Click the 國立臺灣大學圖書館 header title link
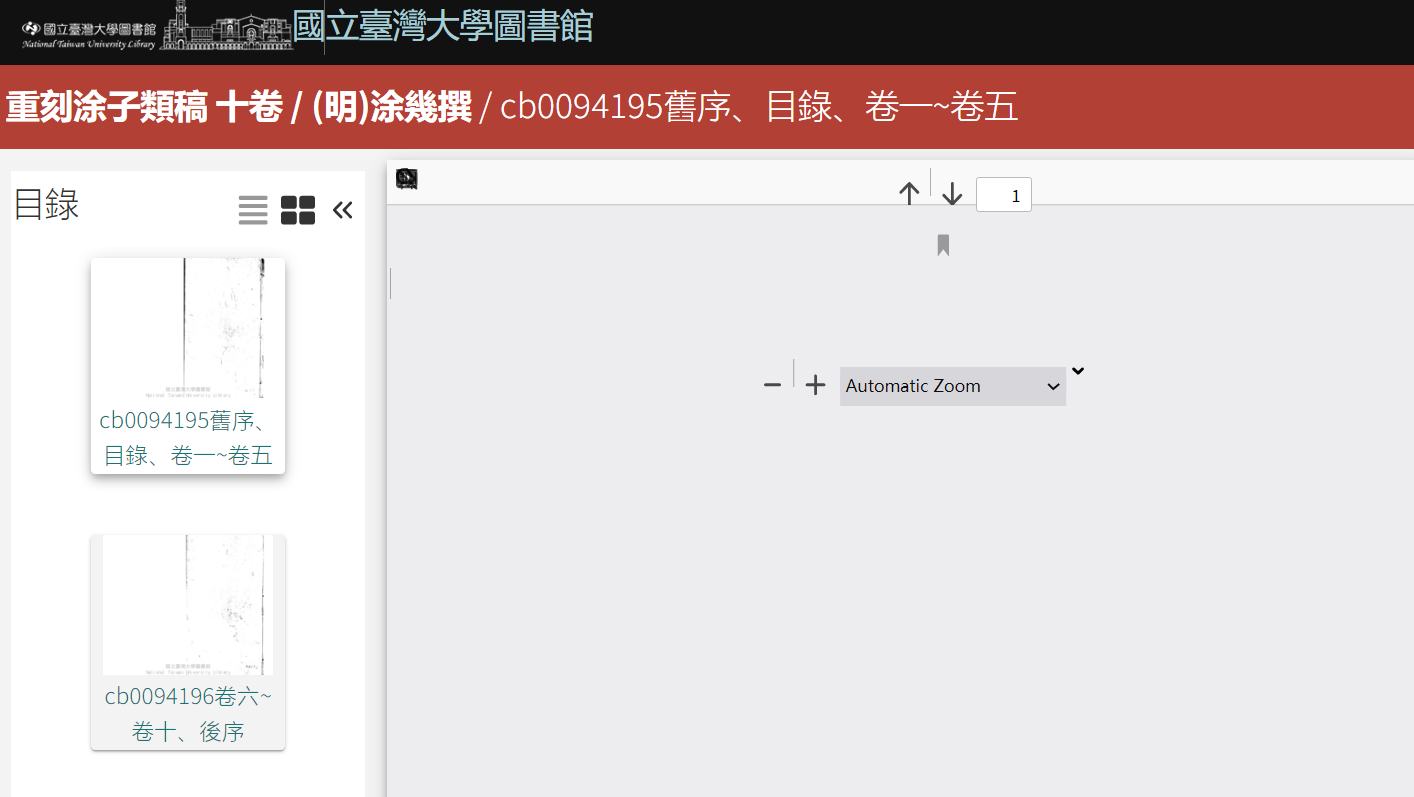1414x797 pixels. 443,26
